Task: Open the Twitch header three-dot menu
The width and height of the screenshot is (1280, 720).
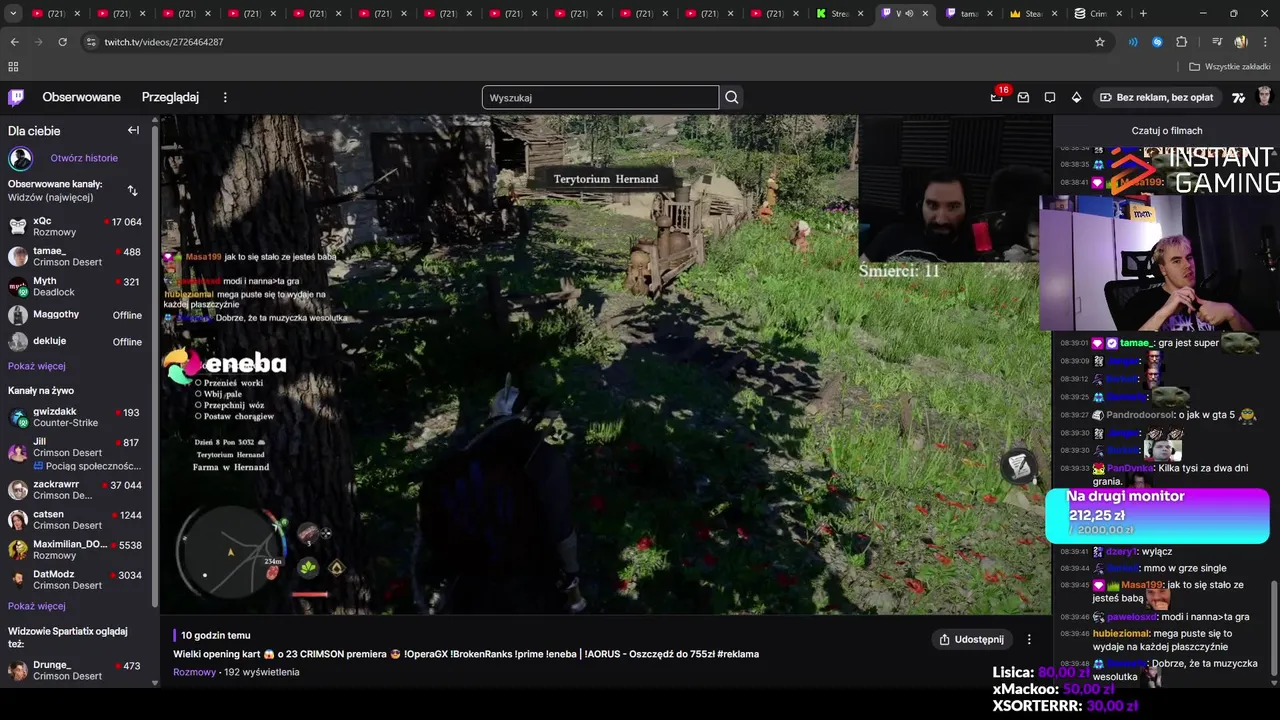Action: click(225, 97)
